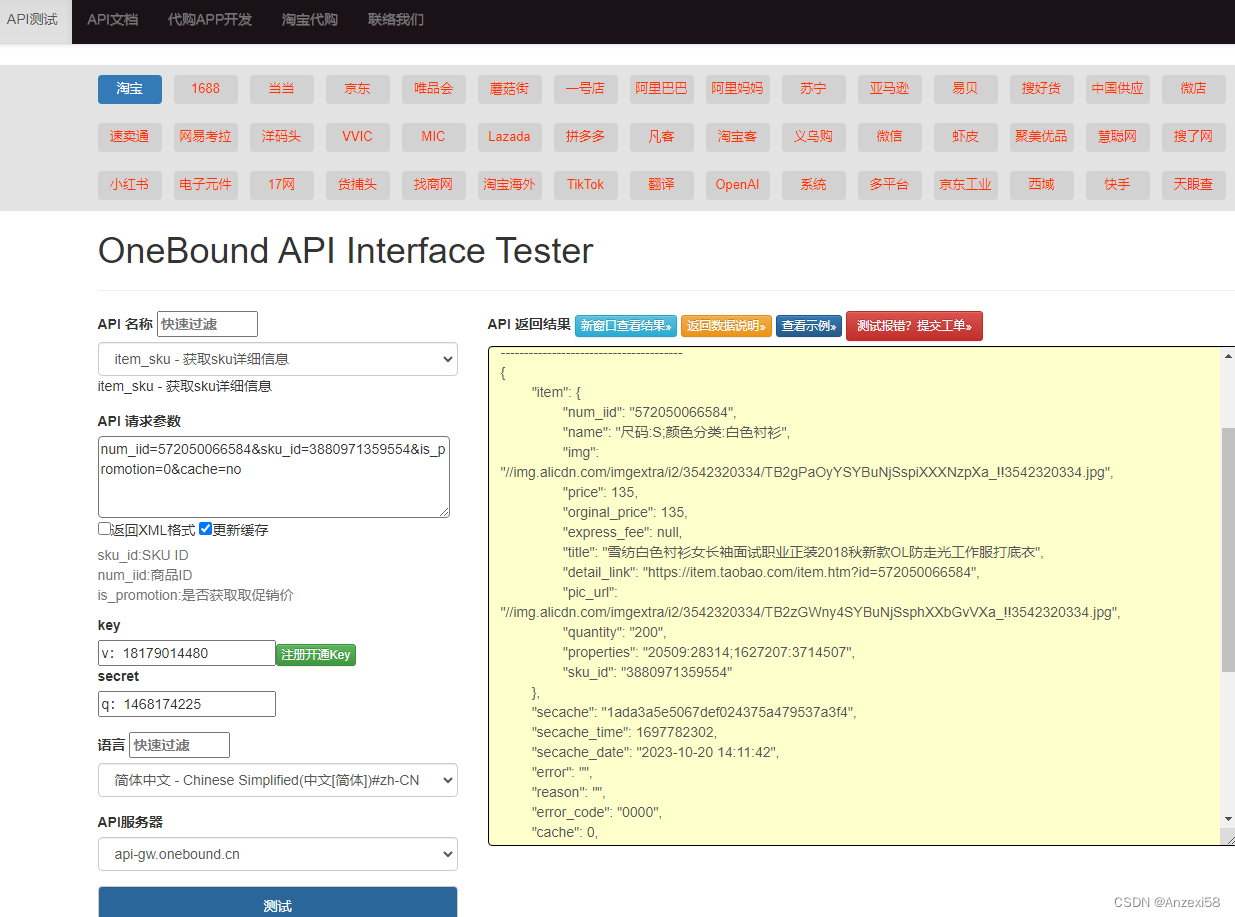
Task: Select the 中国供应 platform button
Action: (1118, 89)
